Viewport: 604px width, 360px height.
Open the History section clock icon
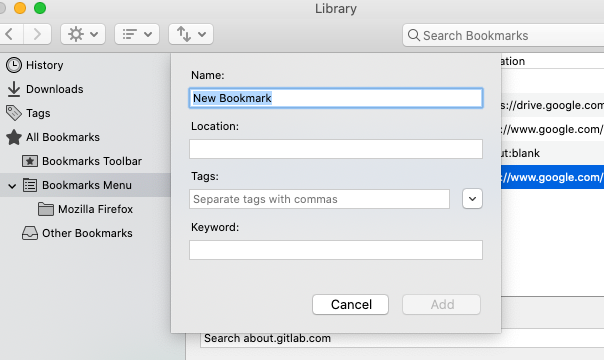click(x=14, y=65)
